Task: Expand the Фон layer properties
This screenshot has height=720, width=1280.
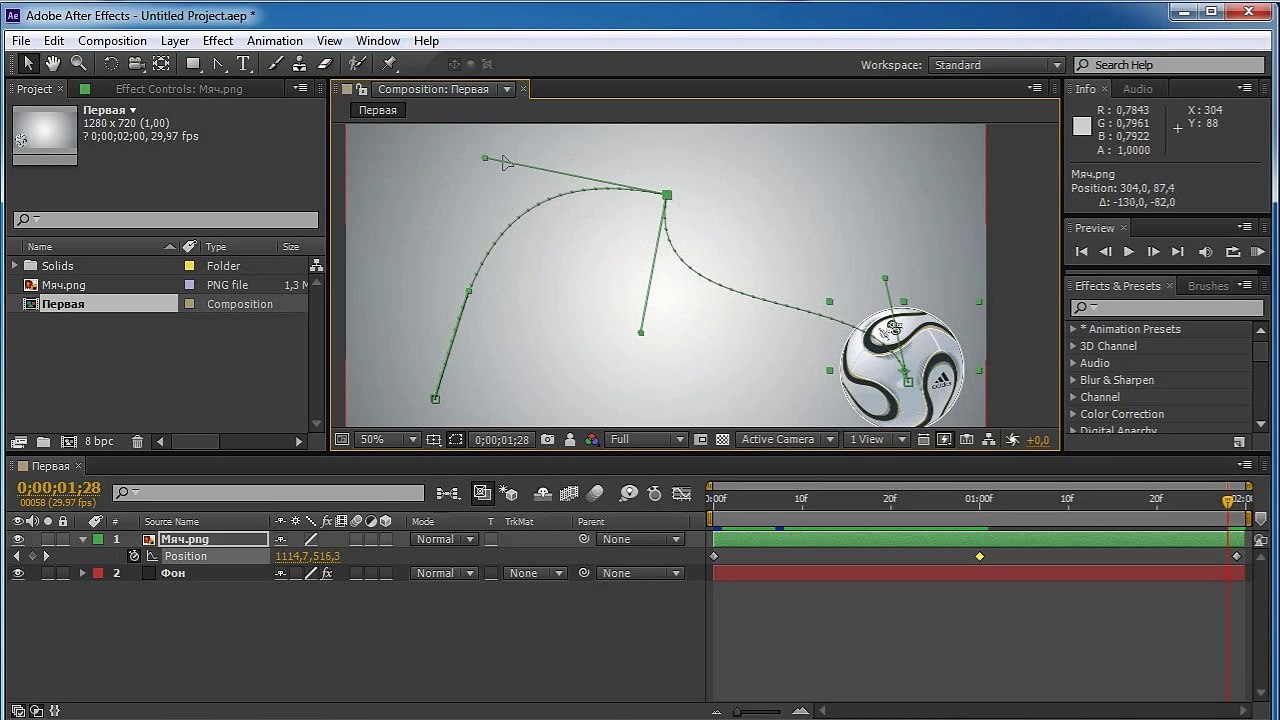Action: (x=83, y=573)
